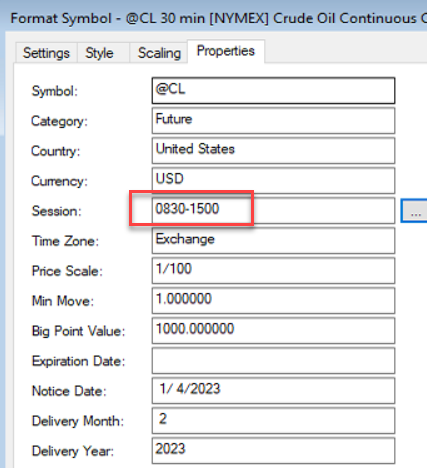Select the Properties tab
This screenshot has height=468, width=427.
226,51
